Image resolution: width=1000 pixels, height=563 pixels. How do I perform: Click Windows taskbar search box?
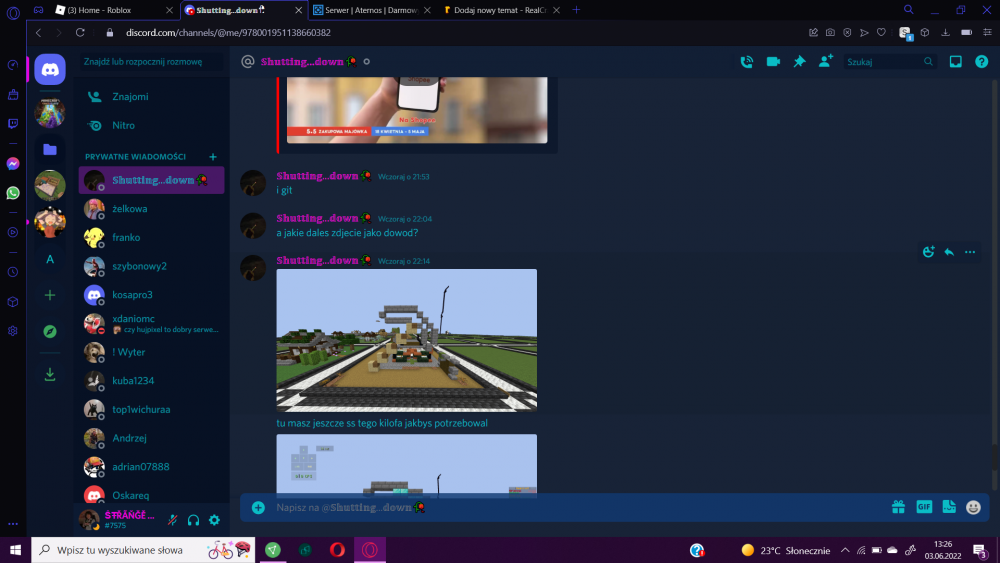[143, 550]
